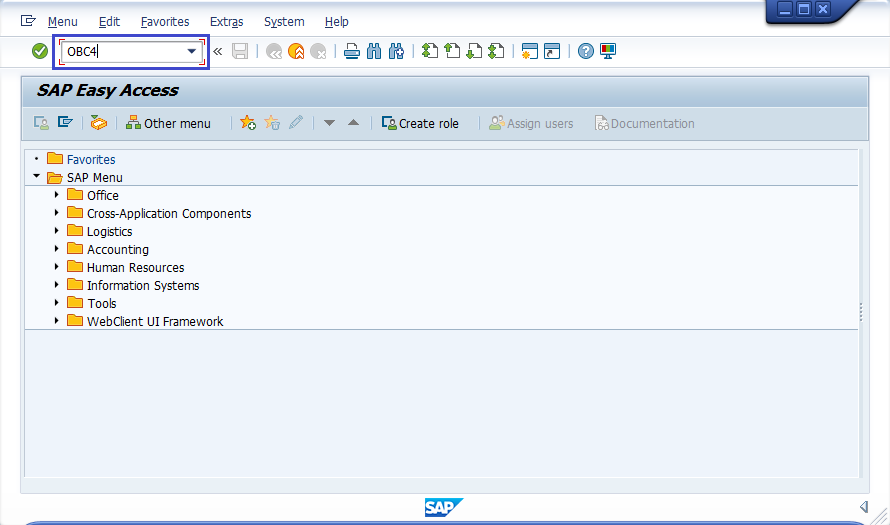Image resolution: width=890 pixels, height=525 pixels.
Task: Click the Add to Favorites star icon
Action: 248,123
